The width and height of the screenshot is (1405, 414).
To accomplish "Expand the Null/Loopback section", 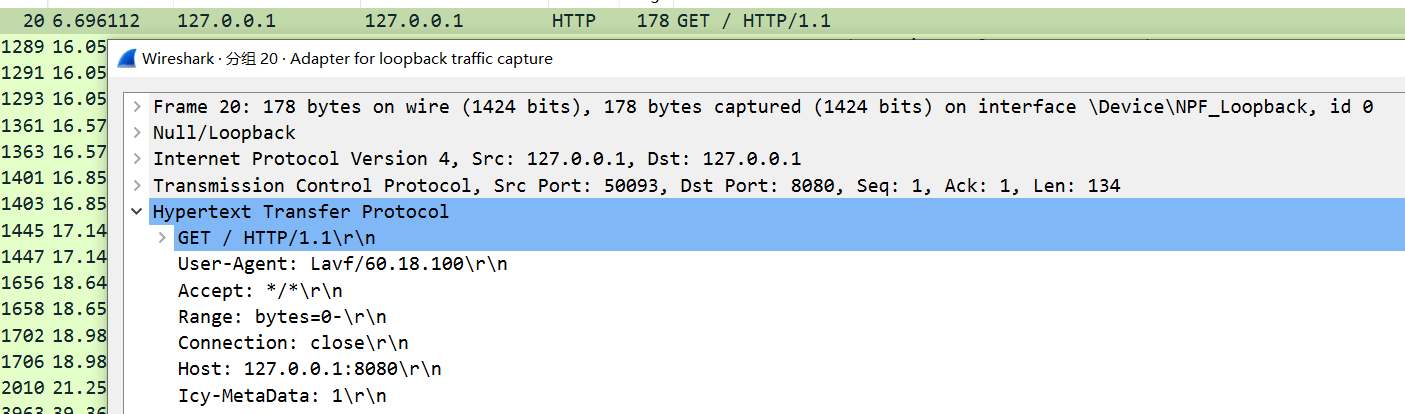I will 137,133.
